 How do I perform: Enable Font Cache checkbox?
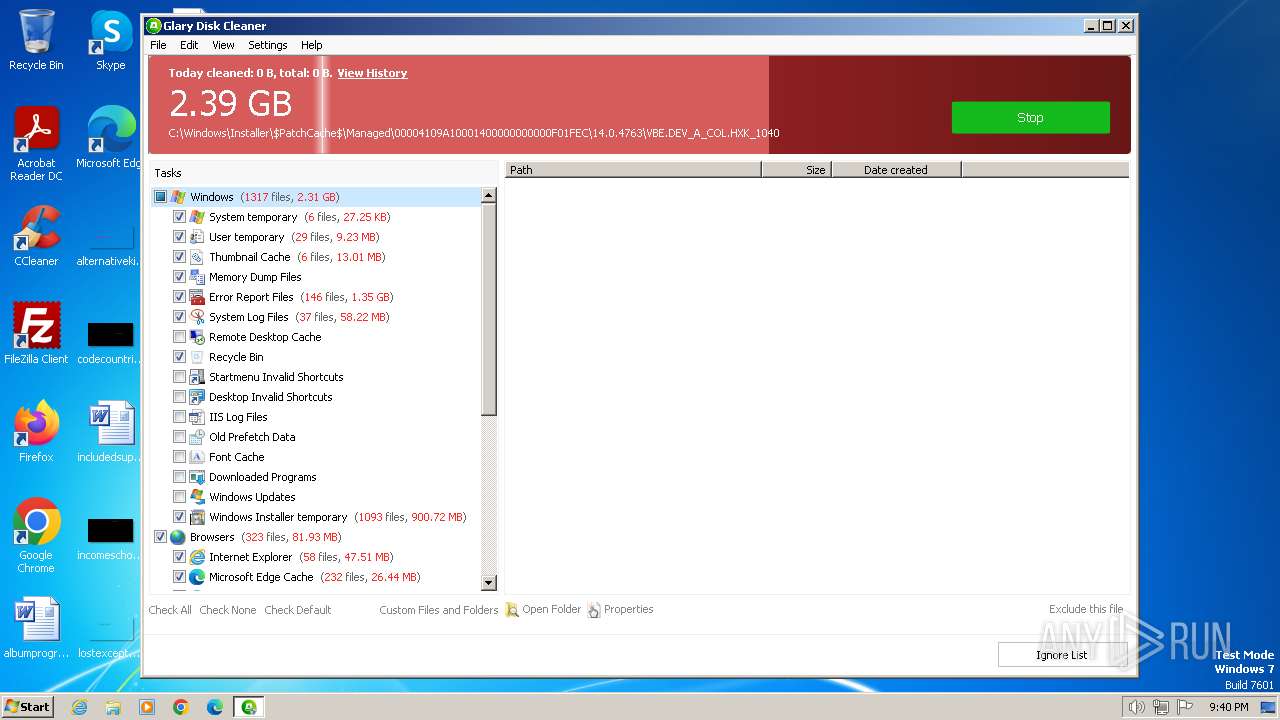pos(179,457)
